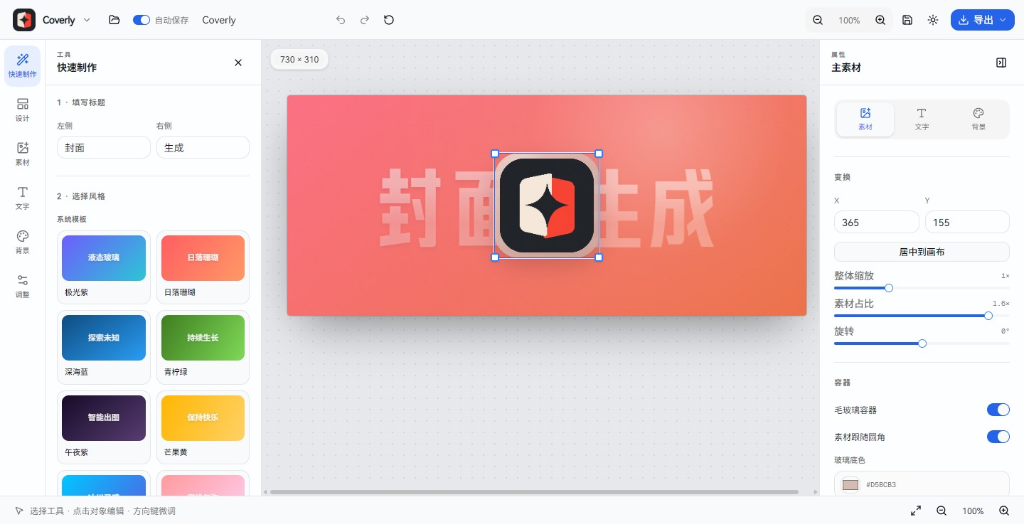Open 素材 panel in left sidebar
Screen dimensions: 1024x524
22,154
